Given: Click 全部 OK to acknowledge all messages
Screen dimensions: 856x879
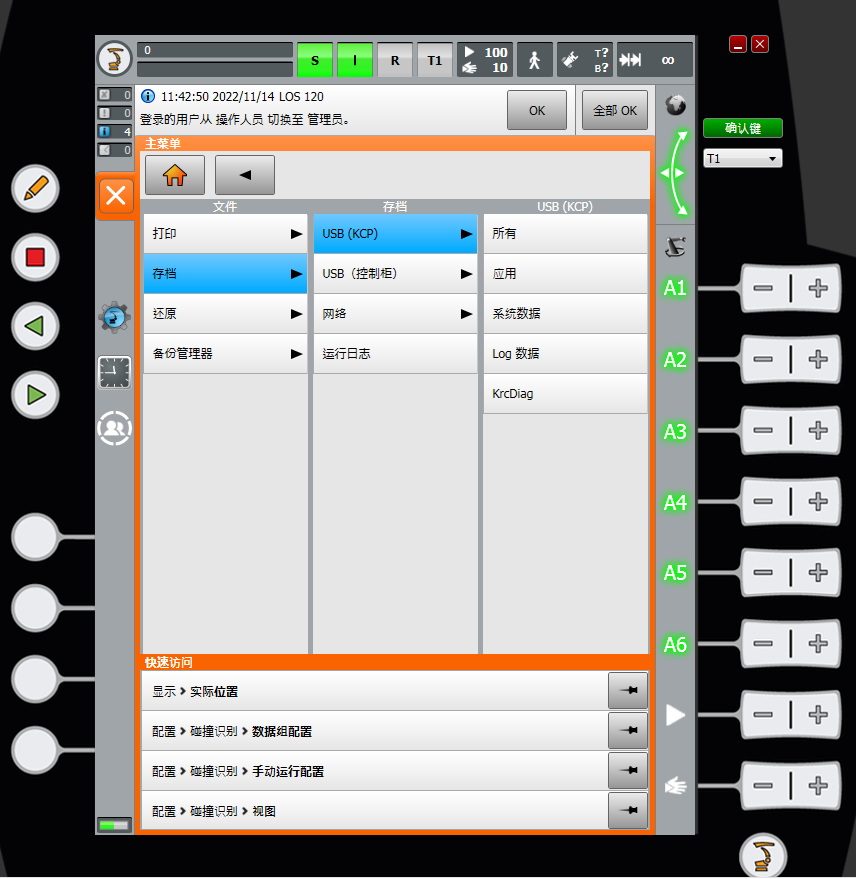Looking at the screenshot, I should point(615,110).
